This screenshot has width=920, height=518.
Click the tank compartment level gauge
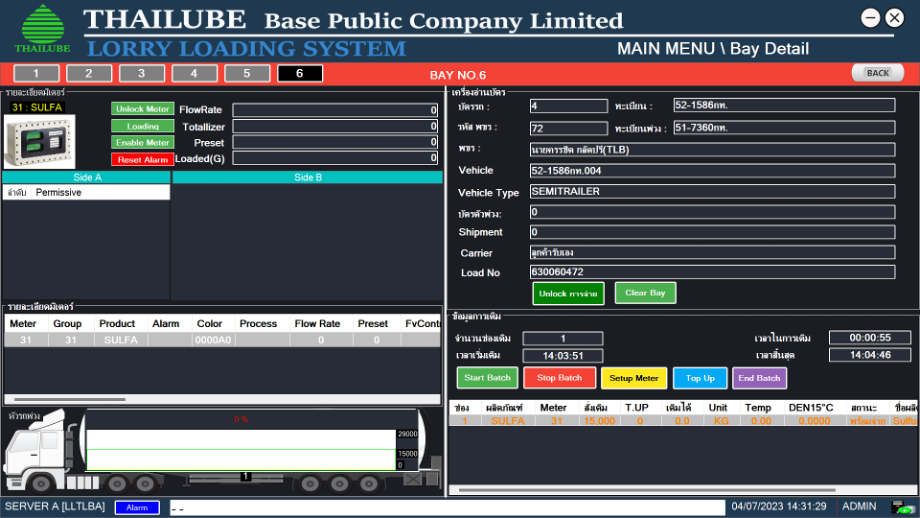tap(241, 450)
